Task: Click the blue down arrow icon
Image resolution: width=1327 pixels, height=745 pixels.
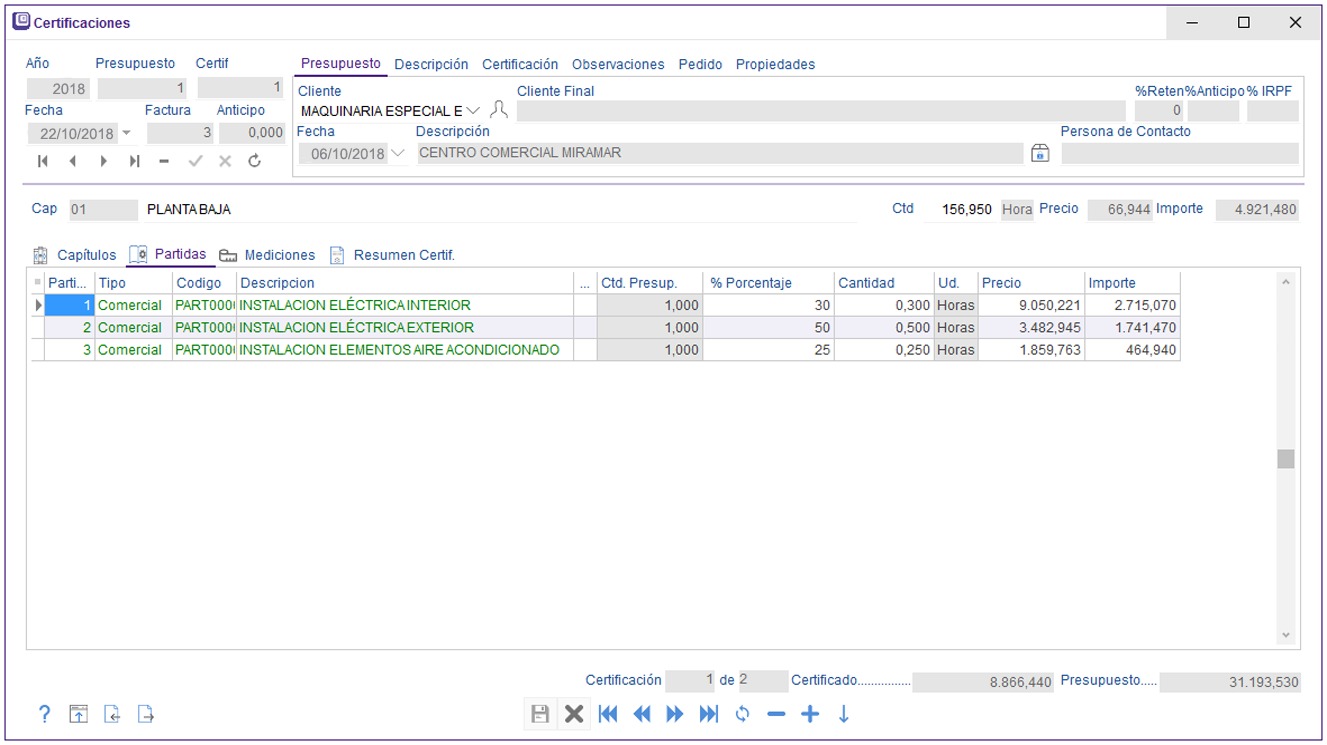Action: pyautogui.click(x=843, y=714)
